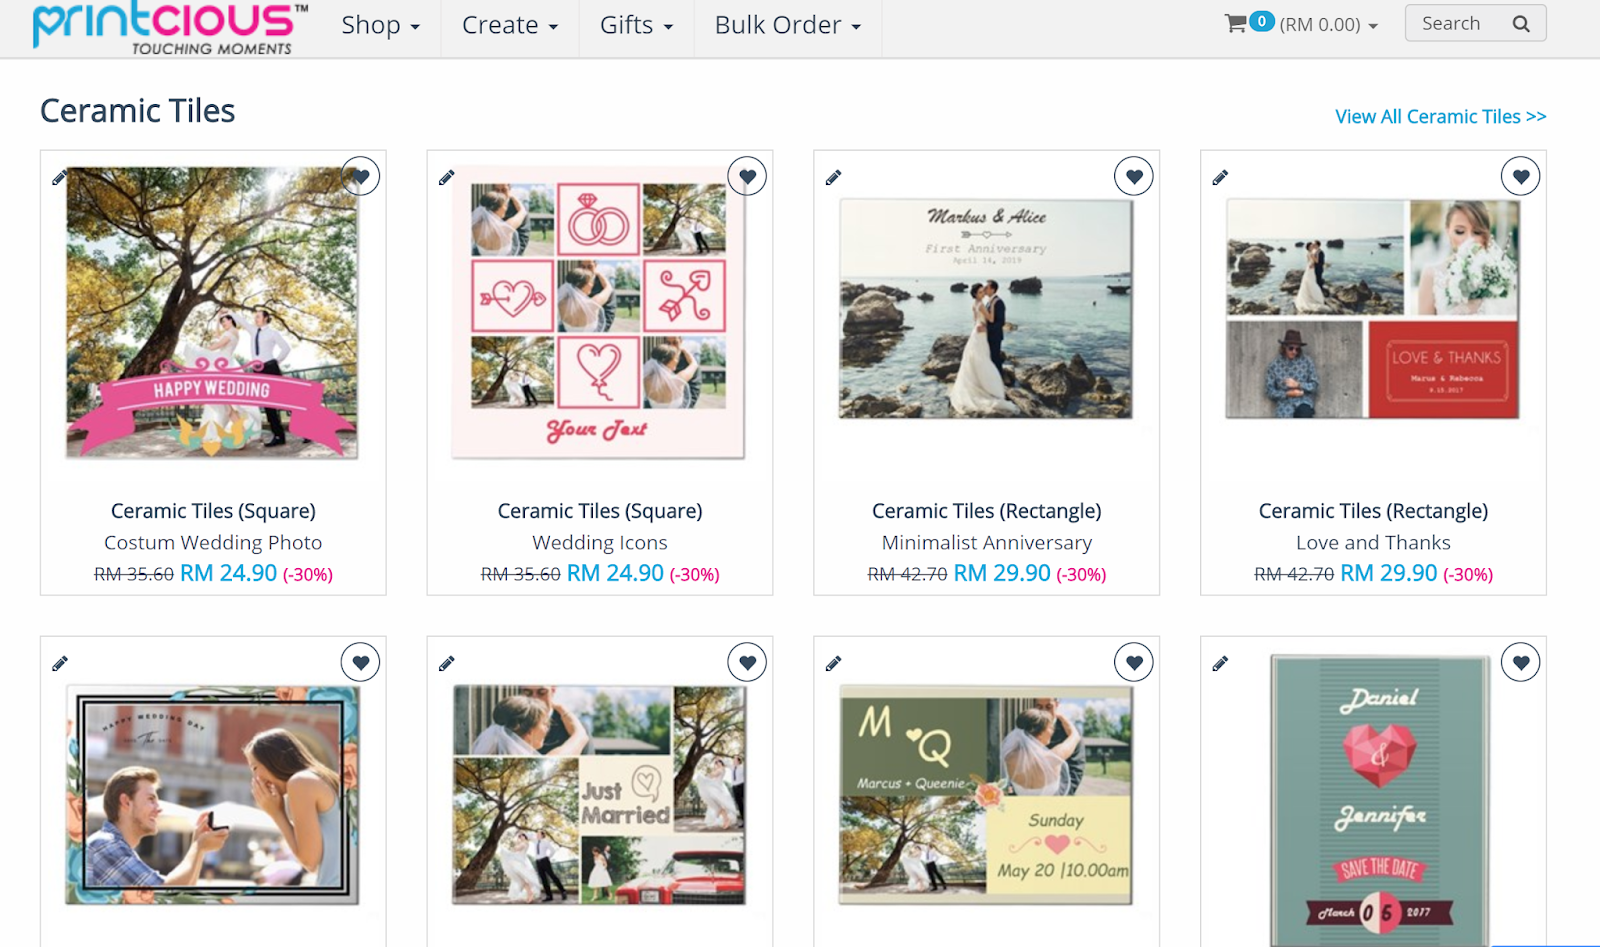Screen dimensions: 1600x947
Task: Open the Marcus + Queenie Sunday thumbnail
Action: coord(986,795)
